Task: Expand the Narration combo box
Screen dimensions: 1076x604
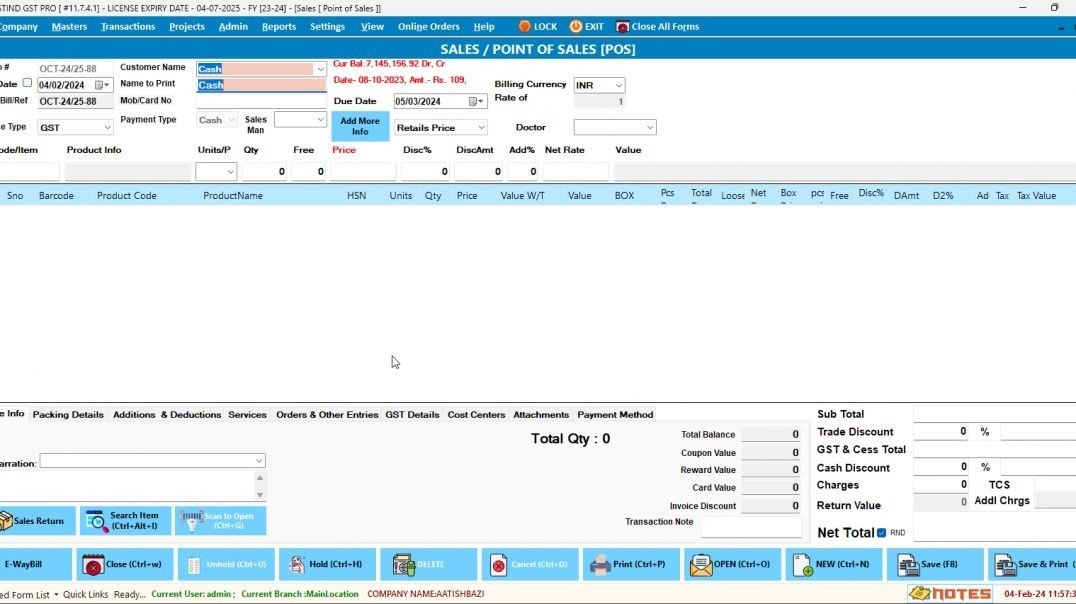Action: 260,460
